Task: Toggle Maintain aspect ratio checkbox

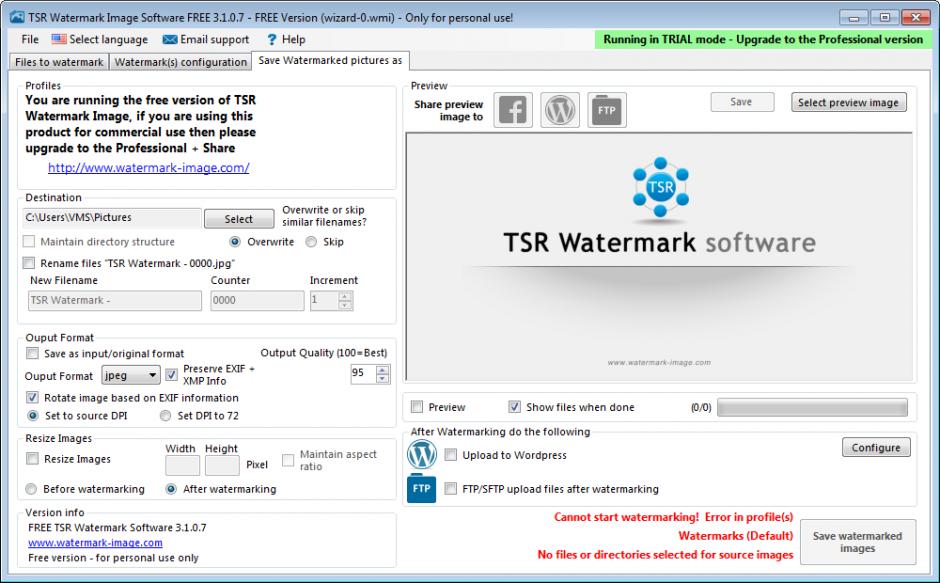Action: pyautogui.click(x=288, y=460)
